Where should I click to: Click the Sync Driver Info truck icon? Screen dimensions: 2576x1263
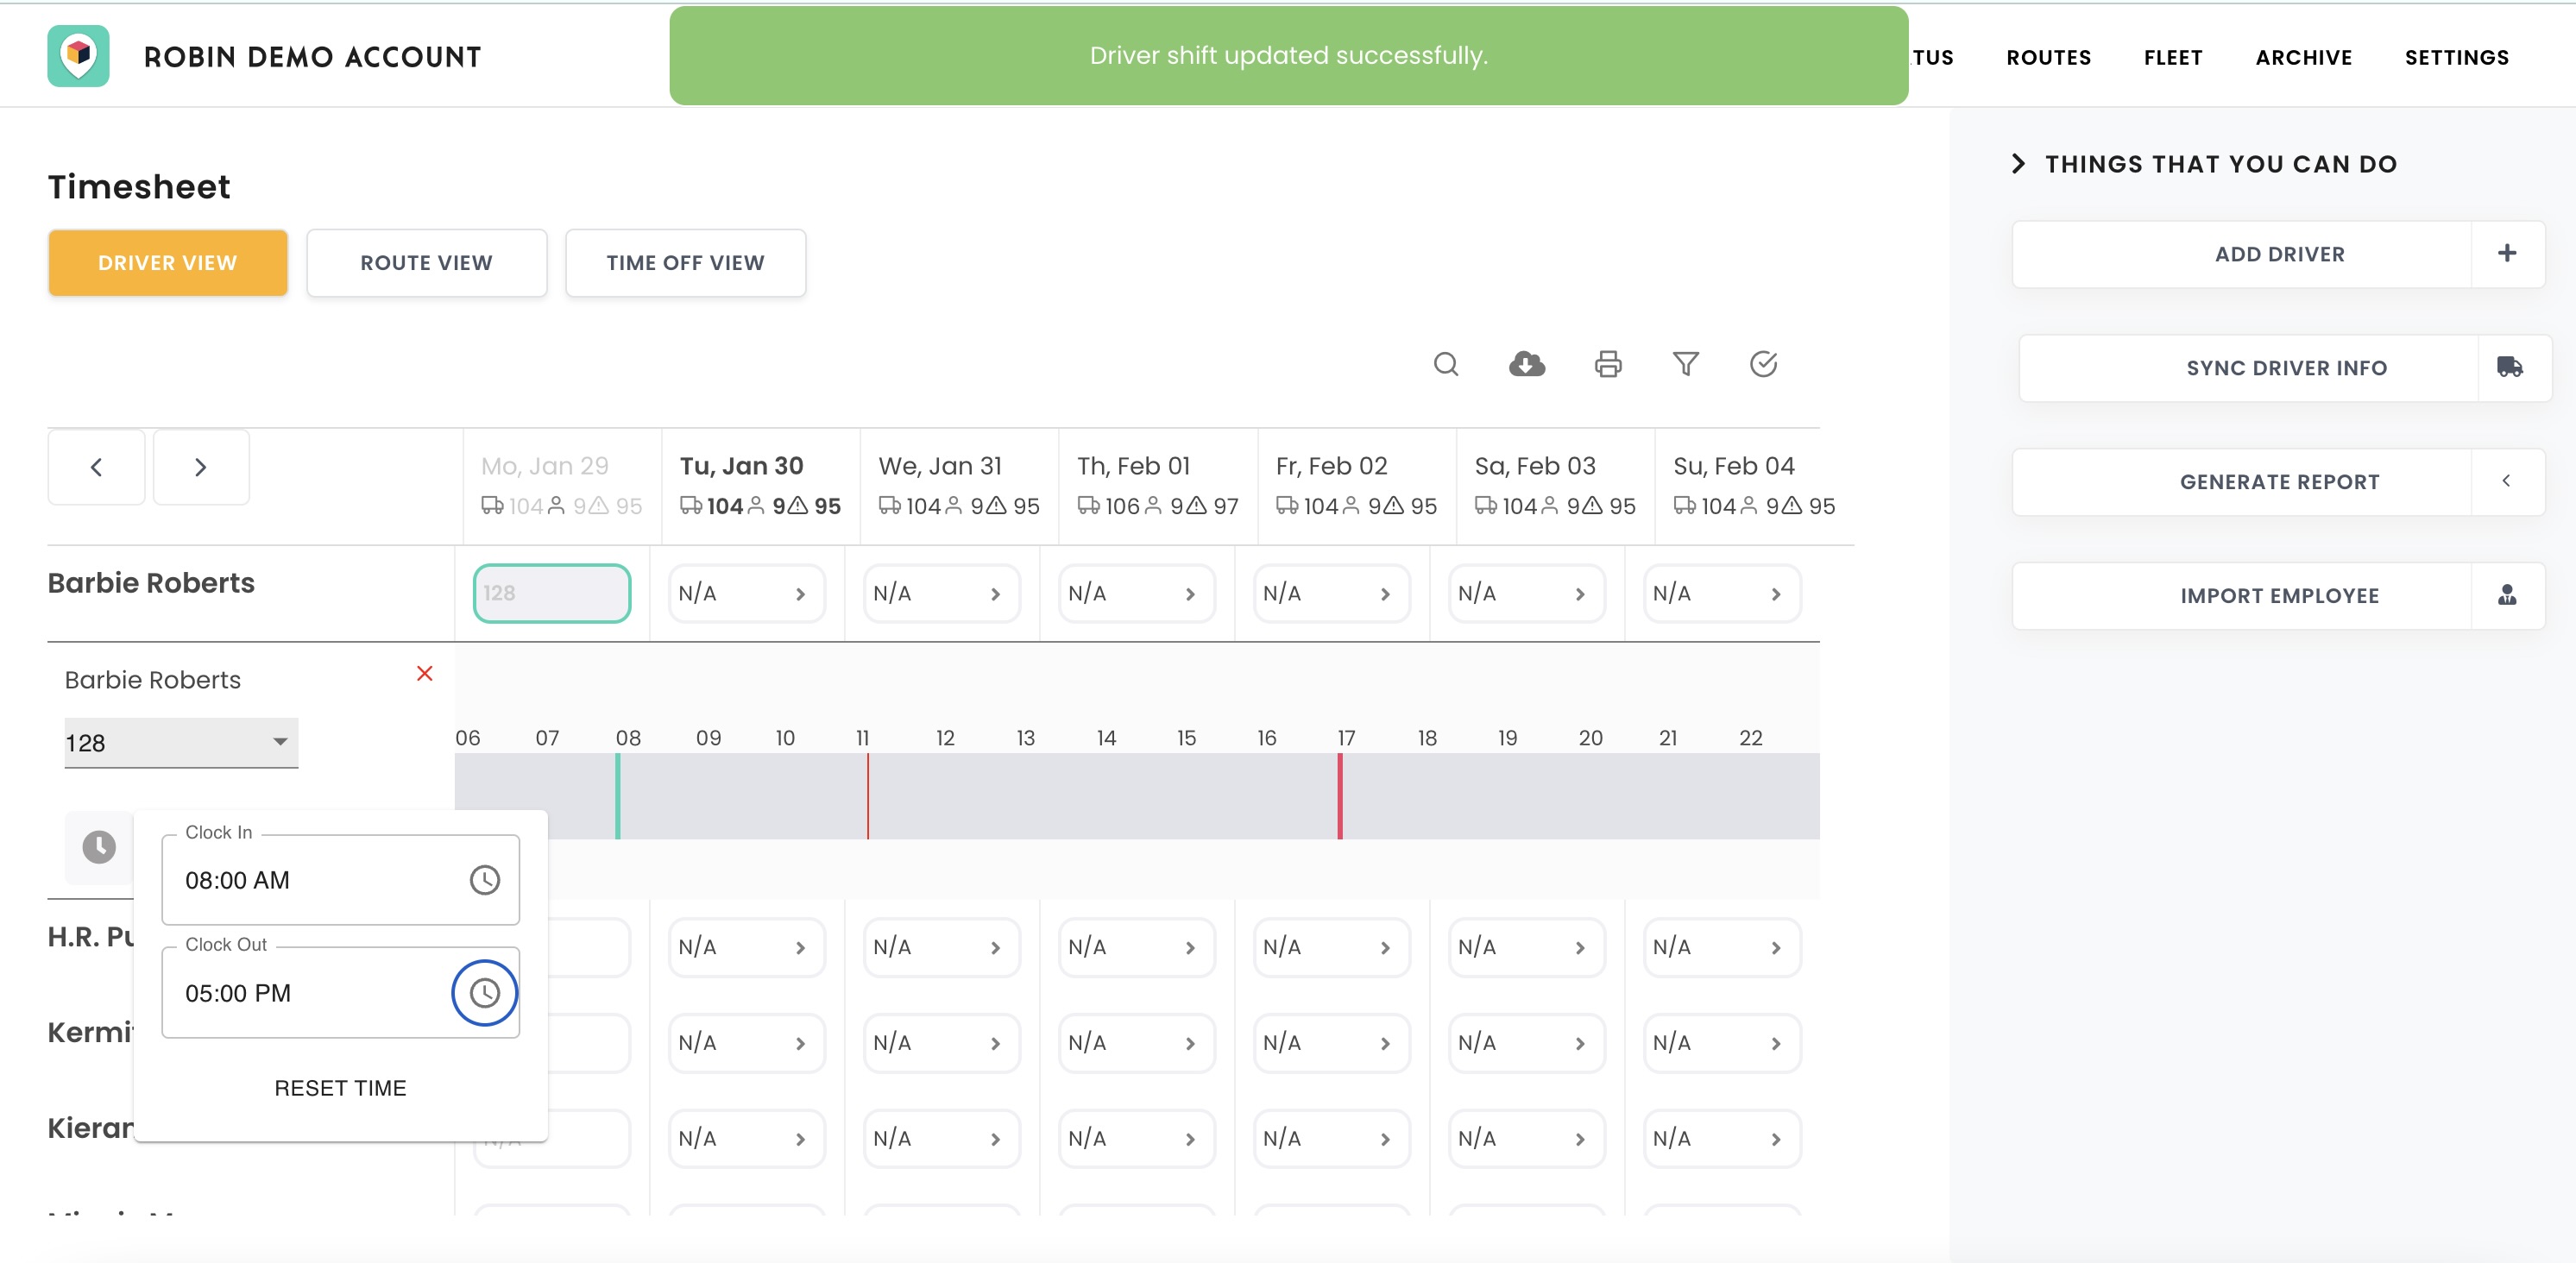(x=2508, y=367)
